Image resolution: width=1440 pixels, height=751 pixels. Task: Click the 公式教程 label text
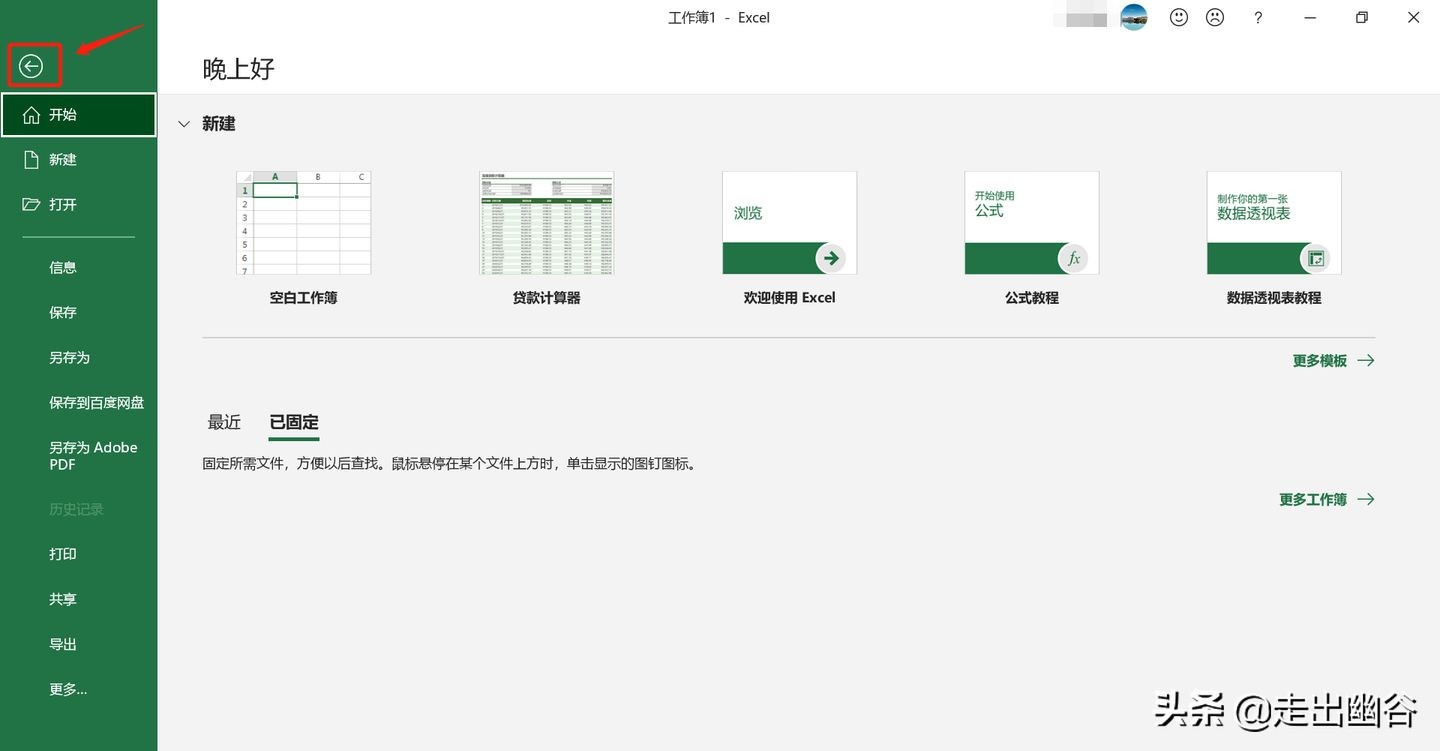coord(1031,297)
